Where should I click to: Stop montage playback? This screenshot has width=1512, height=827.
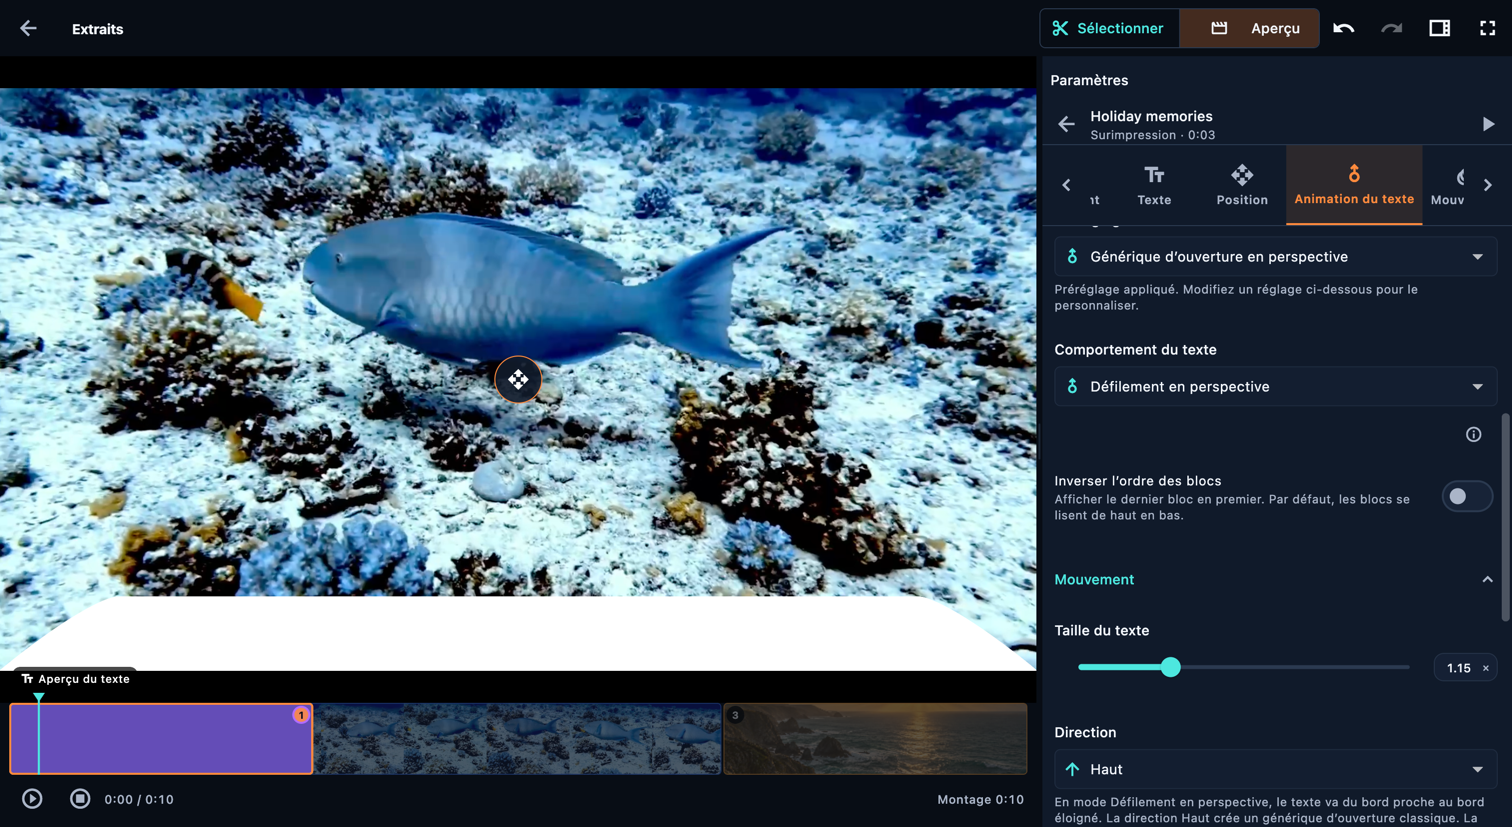tap(80, 799)
